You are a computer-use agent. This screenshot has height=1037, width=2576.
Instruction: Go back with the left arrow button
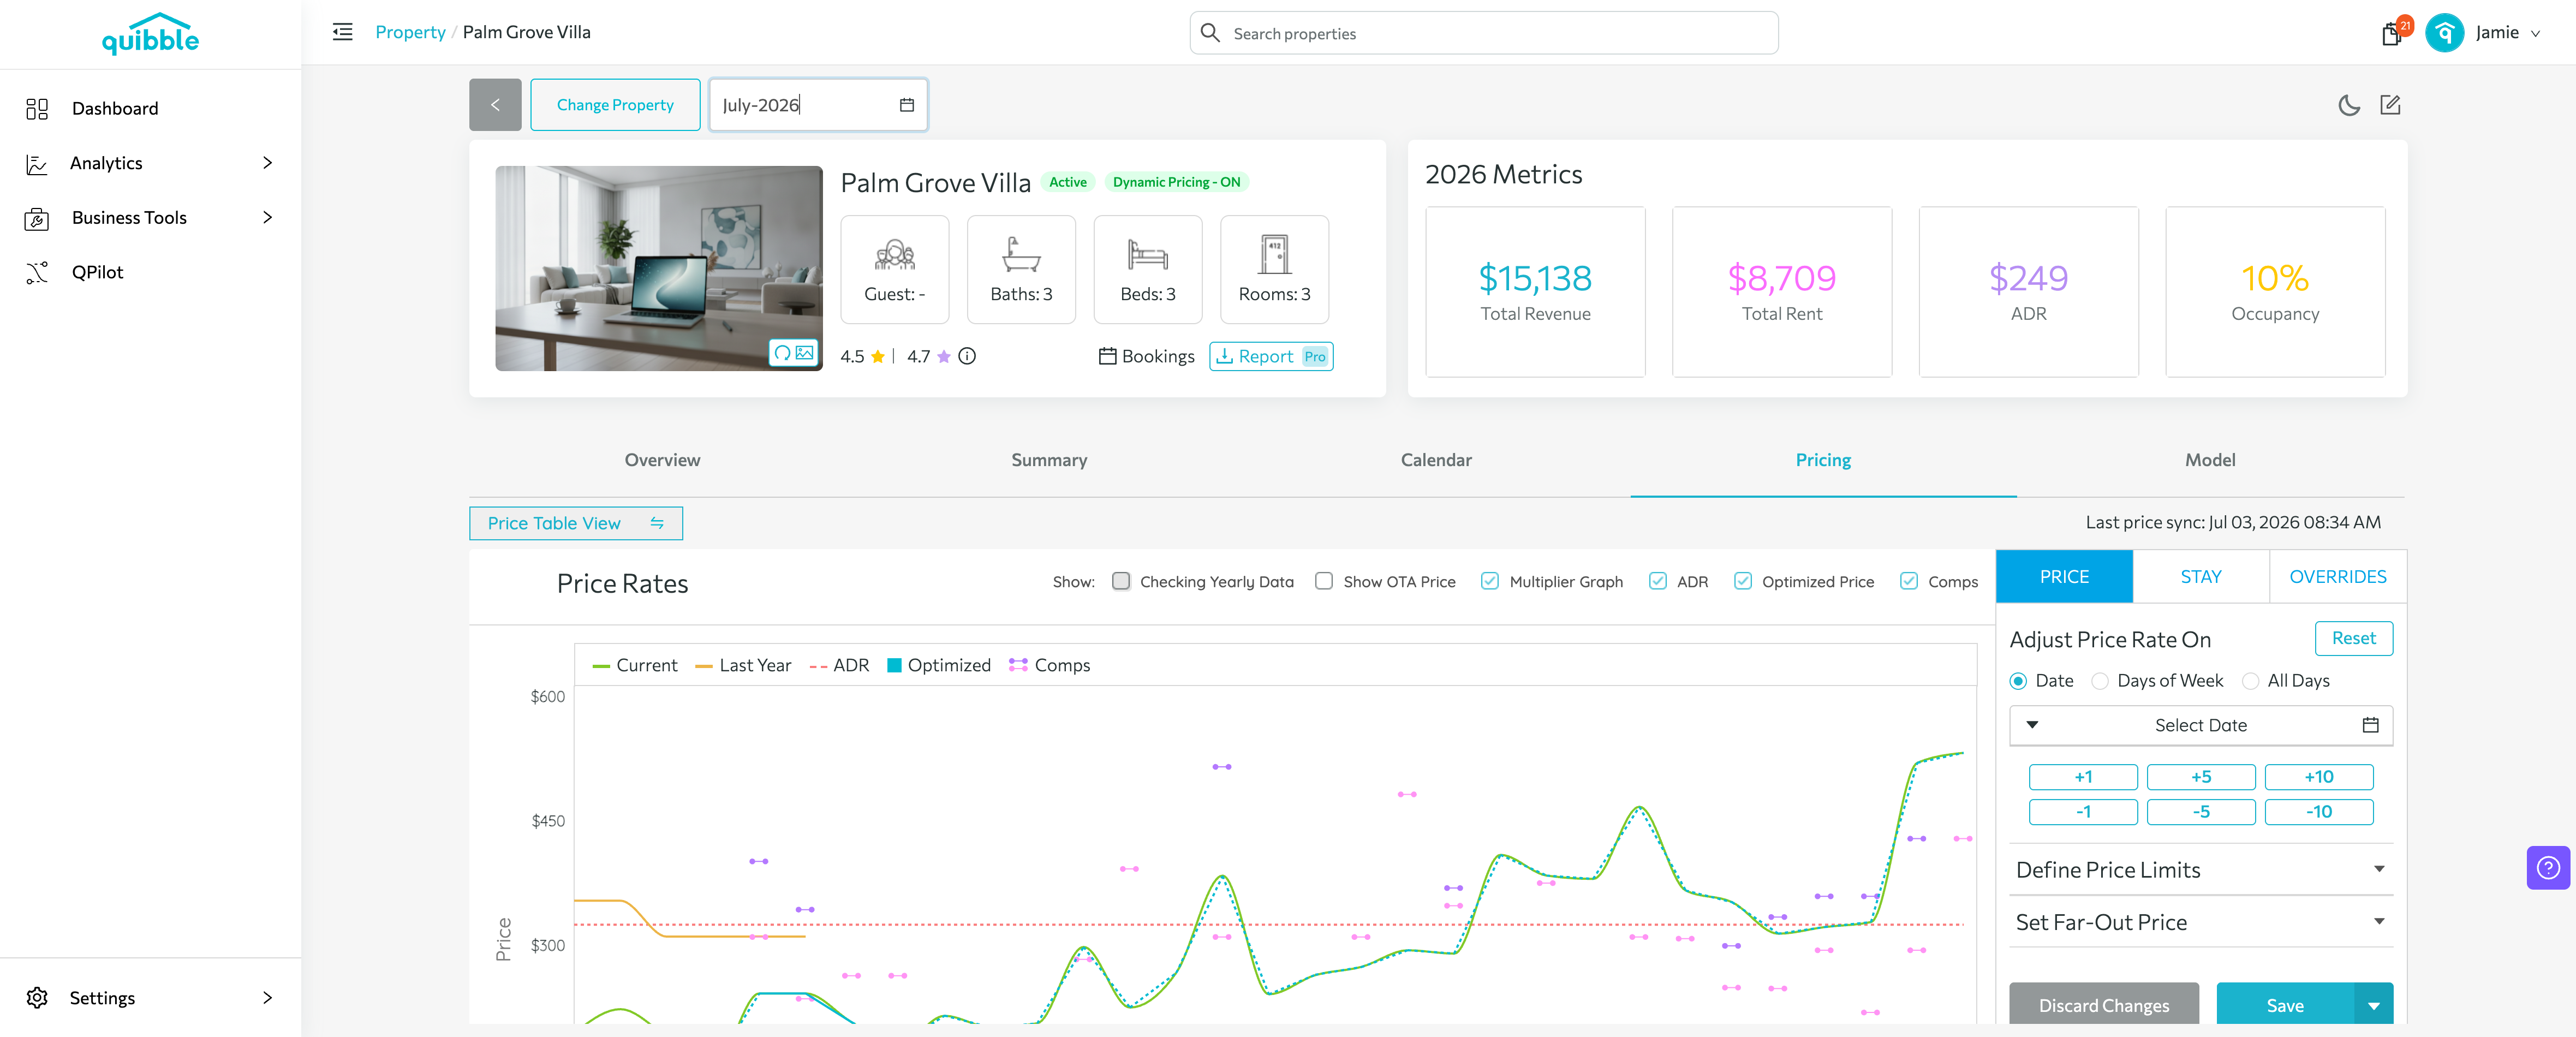click(495, 105)
